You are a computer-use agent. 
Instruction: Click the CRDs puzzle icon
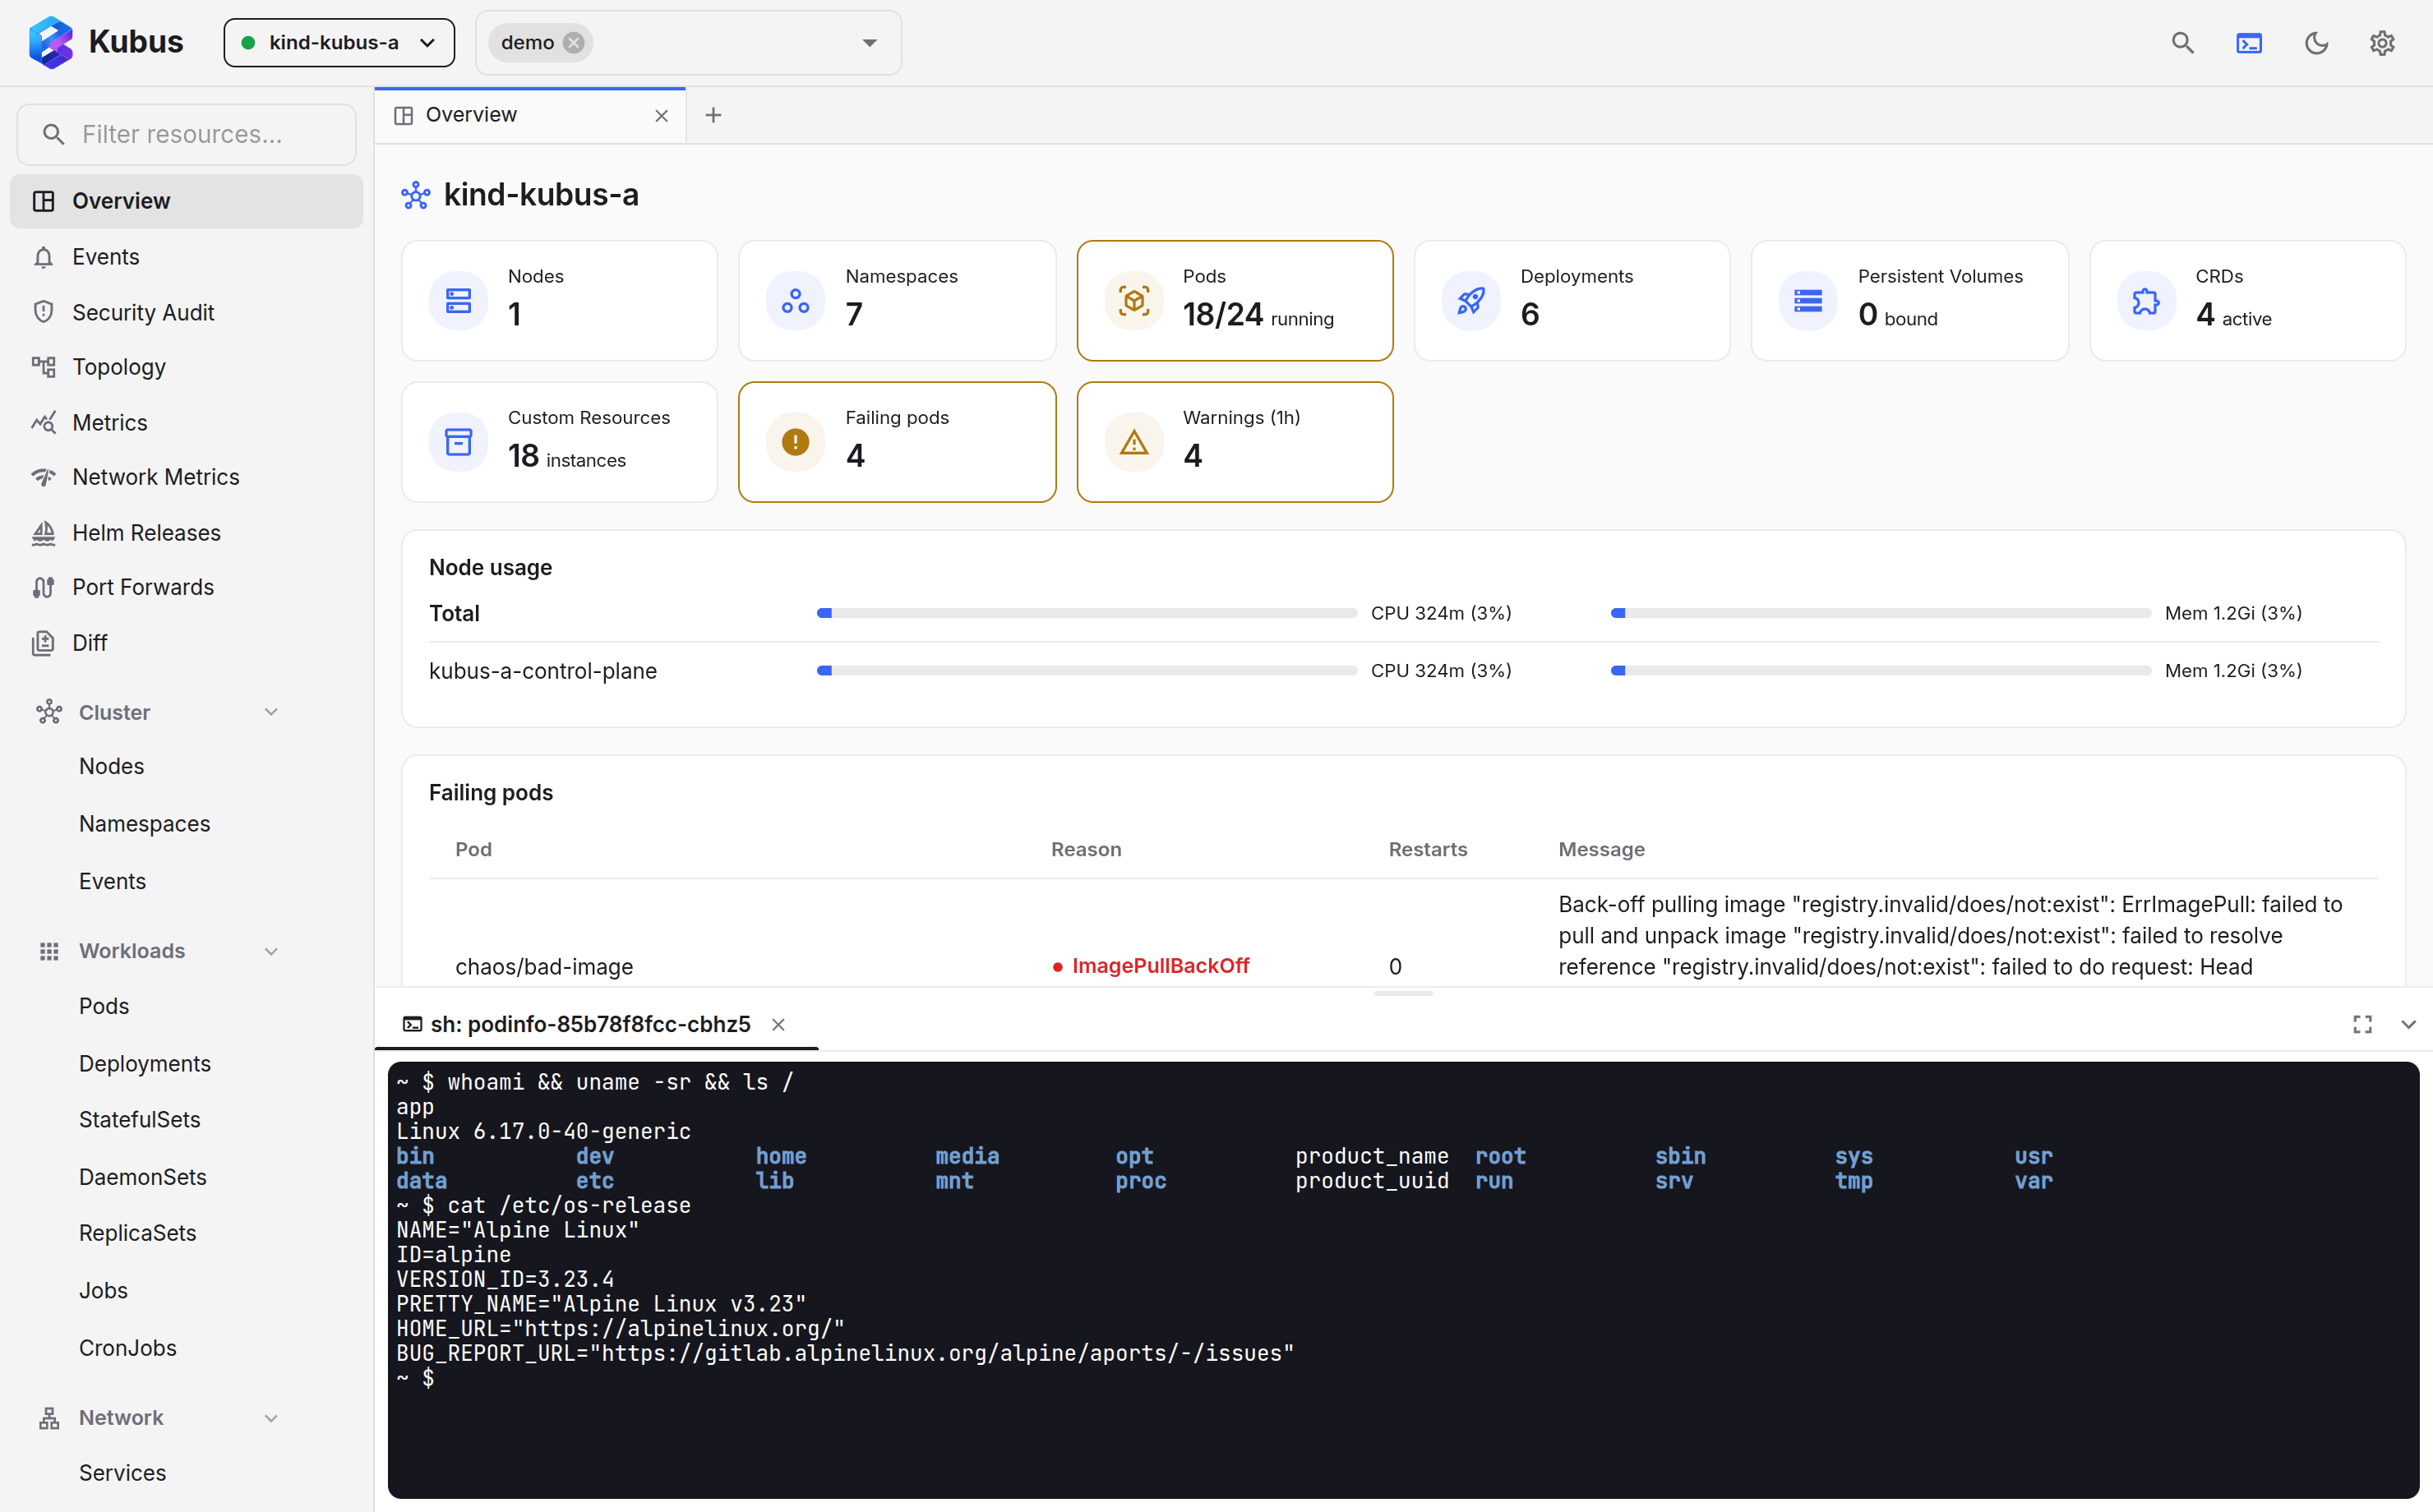coord(2146,301)
